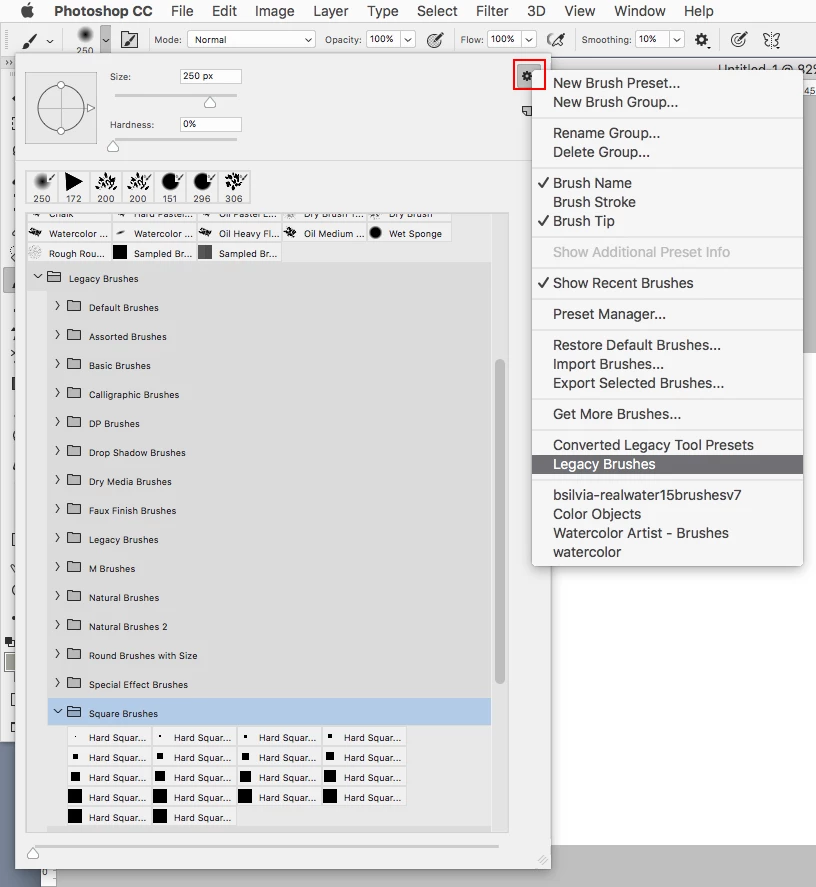Screen dimensions: 816x887
Task: Click the Hardness input field
Action: tap(211, 124)
